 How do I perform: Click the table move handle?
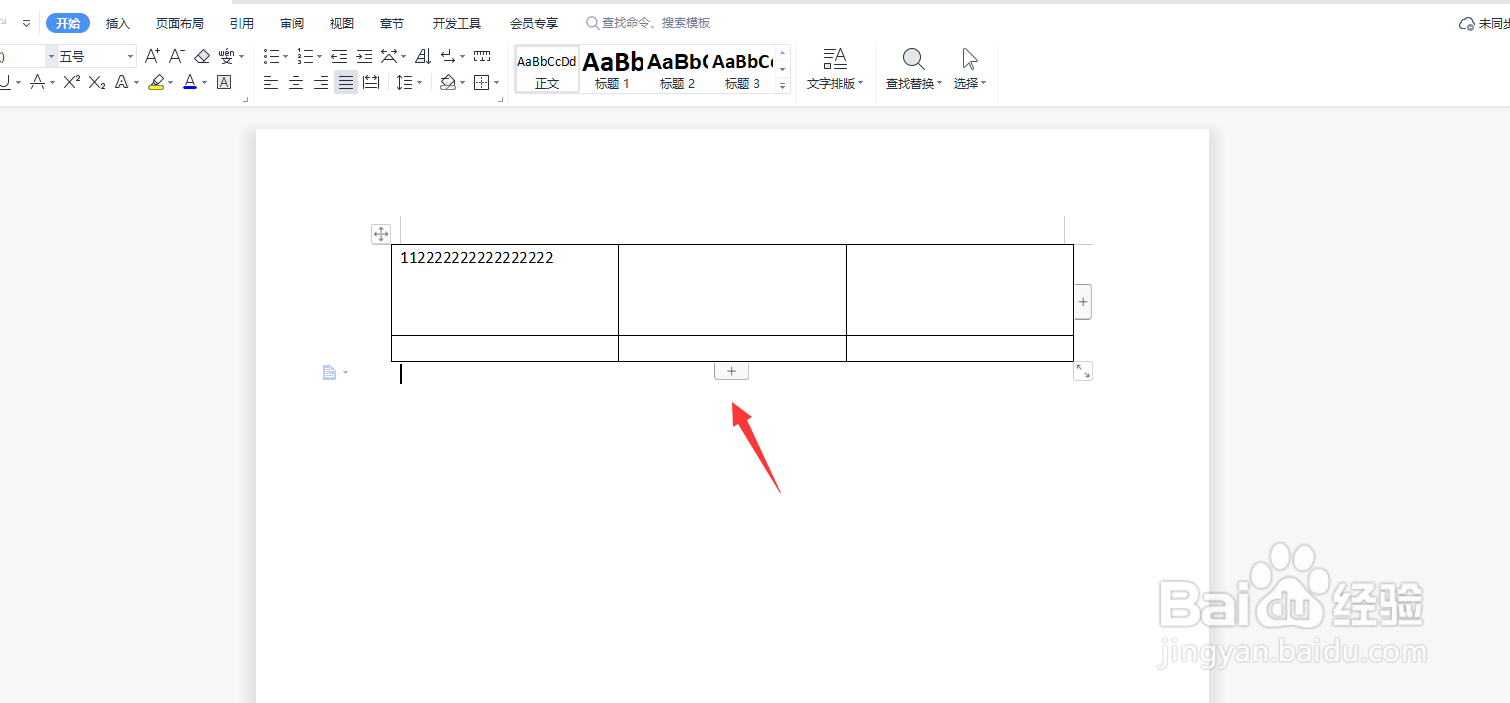(x=381, y=234)
